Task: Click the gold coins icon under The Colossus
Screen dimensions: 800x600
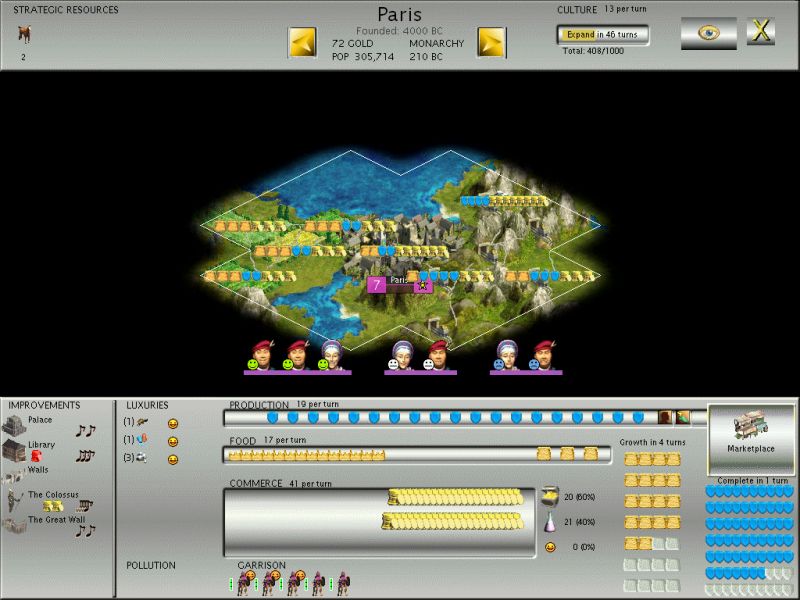Action: click(53, 506)
